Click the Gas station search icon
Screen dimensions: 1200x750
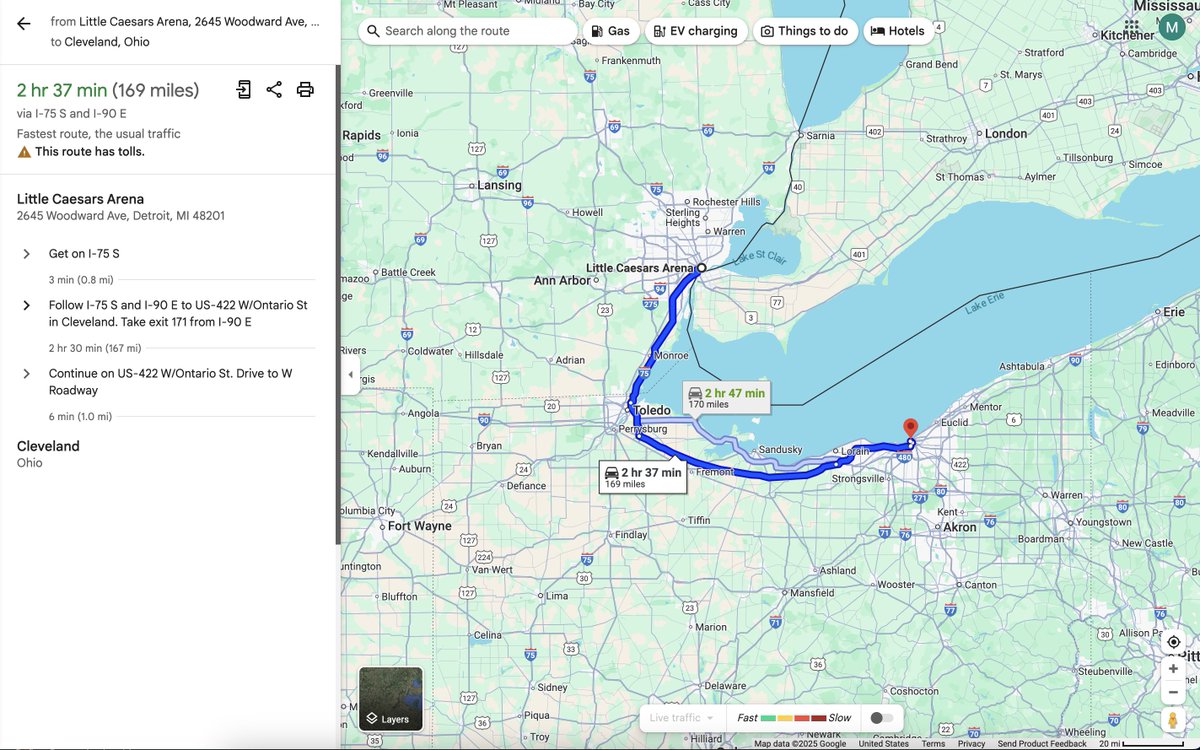click(611, 30)
